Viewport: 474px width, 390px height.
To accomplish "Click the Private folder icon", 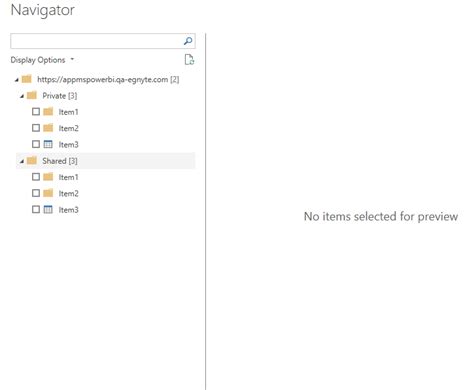I will point(32,96).
